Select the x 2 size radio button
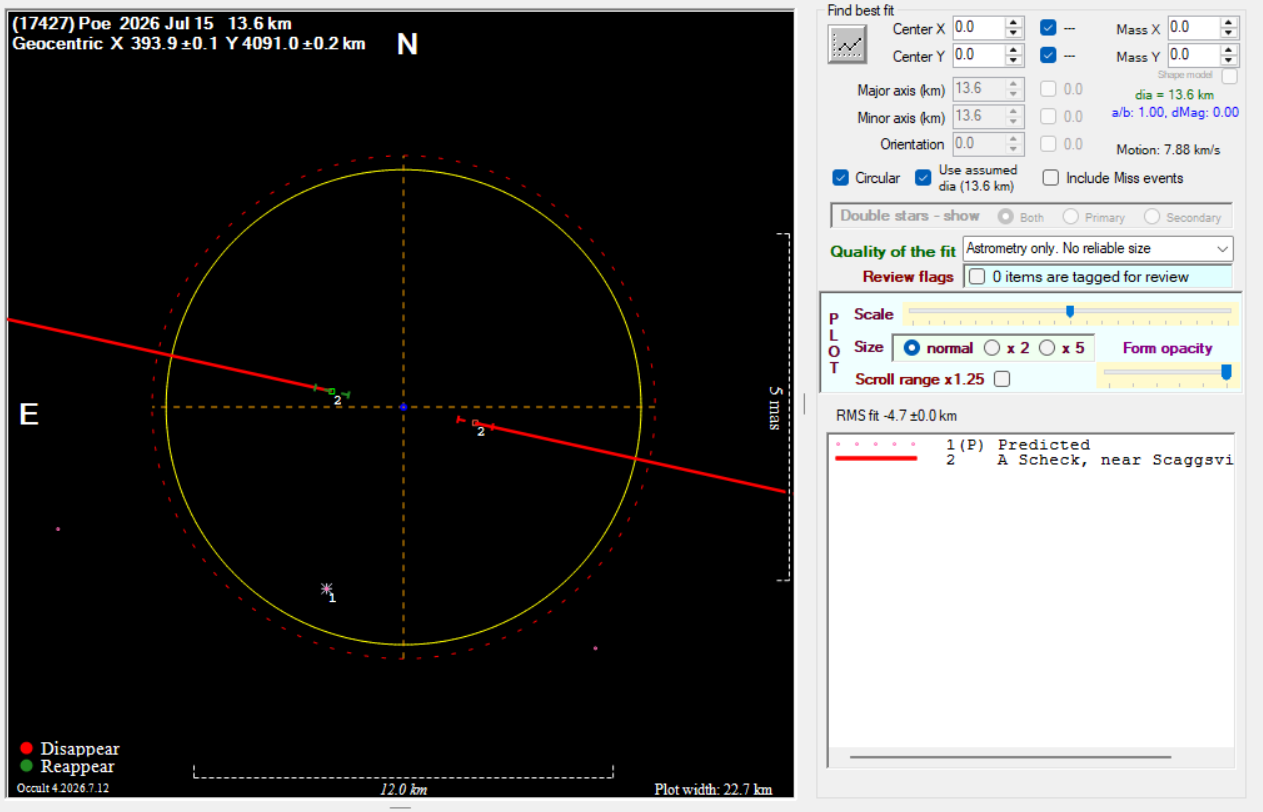The width and height of the screenshot is (1263, 812). [x=992, y=348]
